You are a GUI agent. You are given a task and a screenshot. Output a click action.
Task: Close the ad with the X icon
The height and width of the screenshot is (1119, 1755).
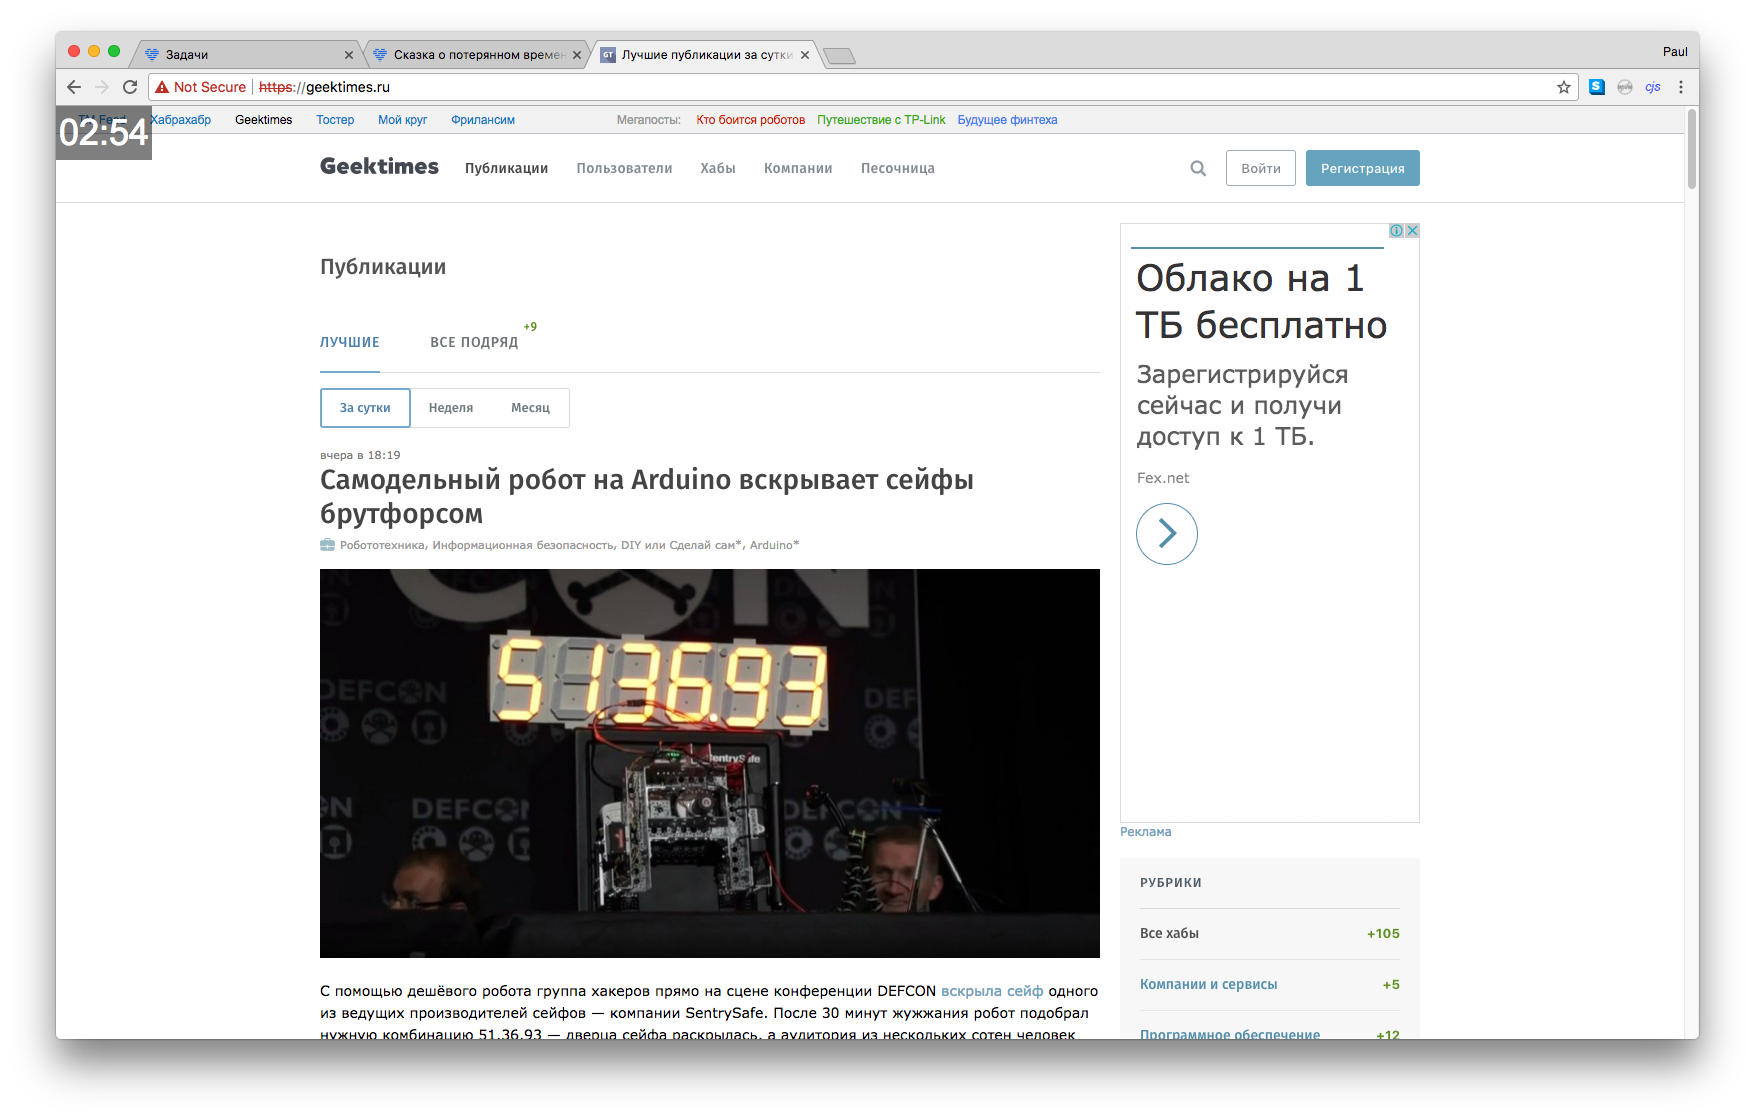click(x=1412, y=231)
